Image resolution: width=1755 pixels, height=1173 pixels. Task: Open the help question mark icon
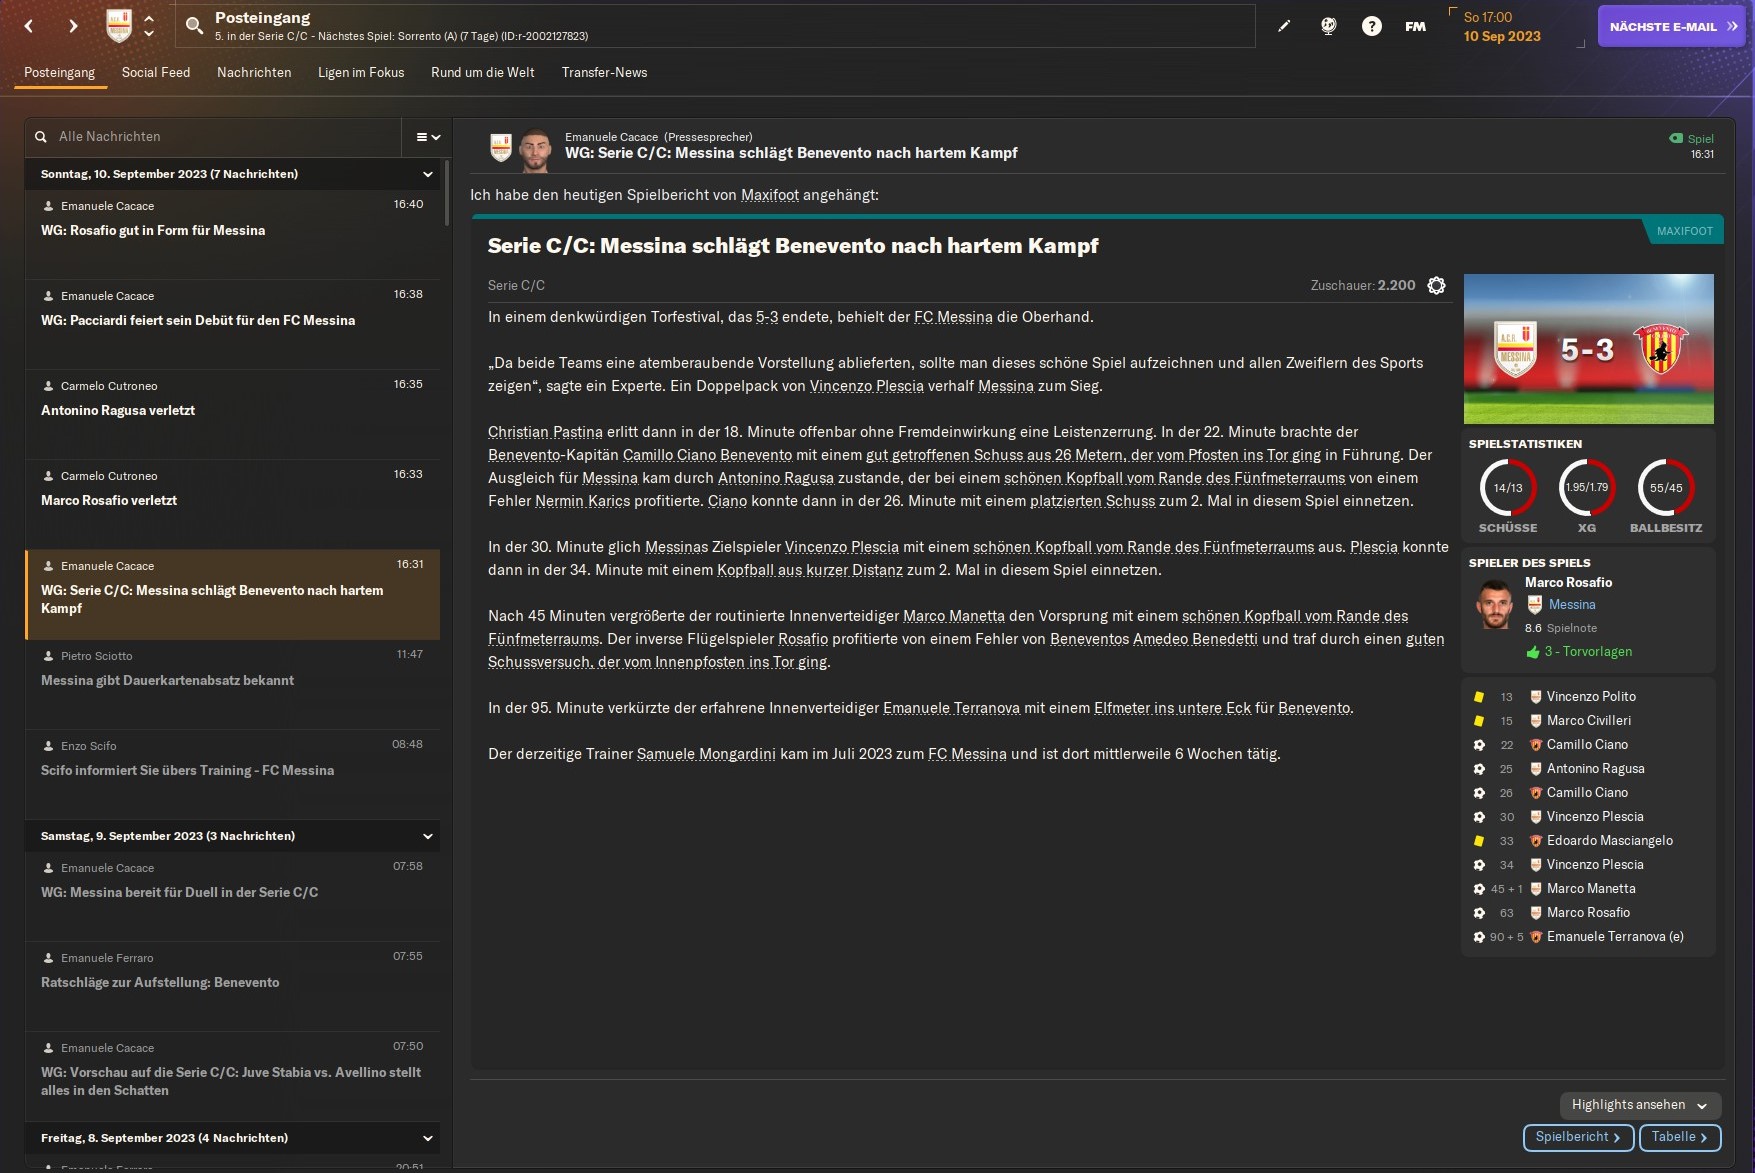[x=1371, y=26]
